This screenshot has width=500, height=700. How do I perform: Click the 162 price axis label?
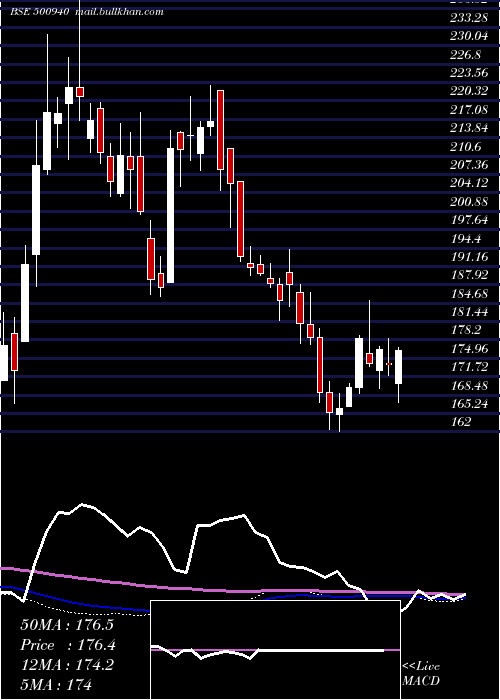461,422
